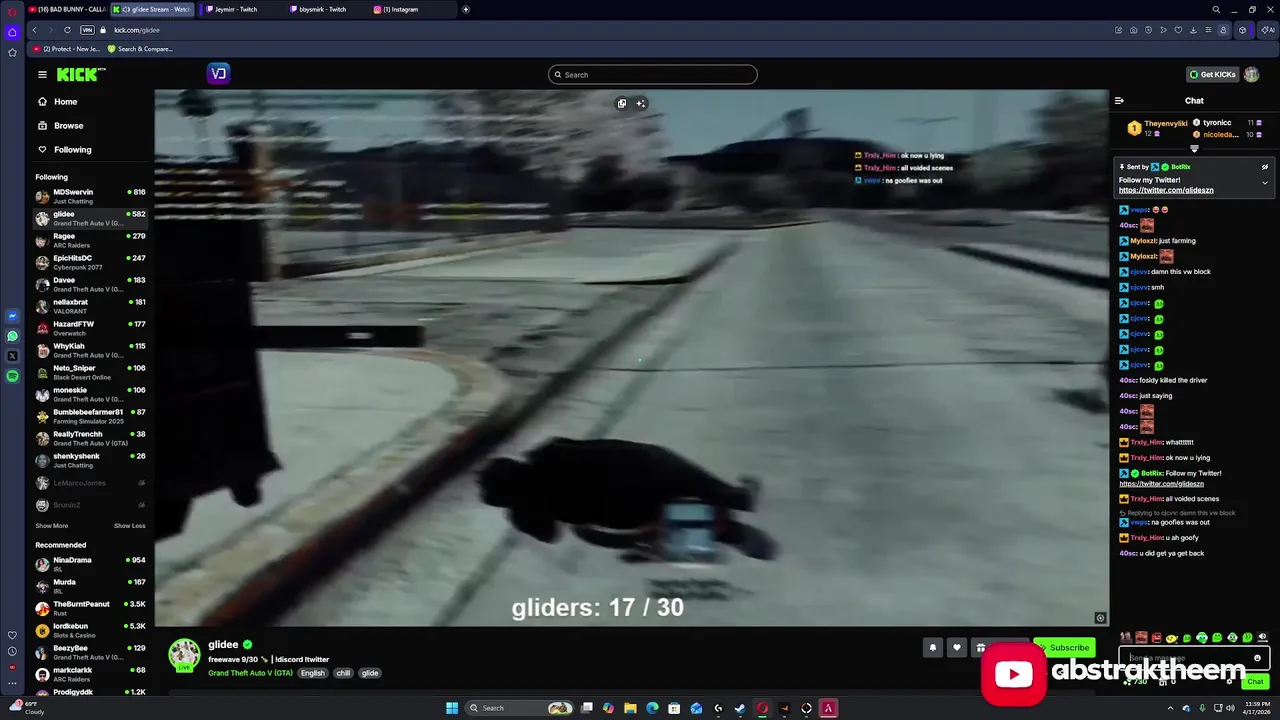Open browser downloads icon

click(x=1192, y=30)
